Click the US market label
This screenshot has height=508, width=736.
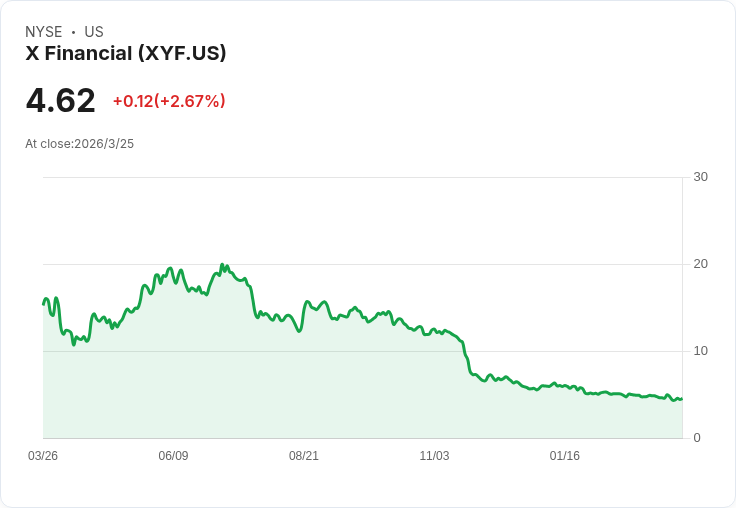click(94, 32)
